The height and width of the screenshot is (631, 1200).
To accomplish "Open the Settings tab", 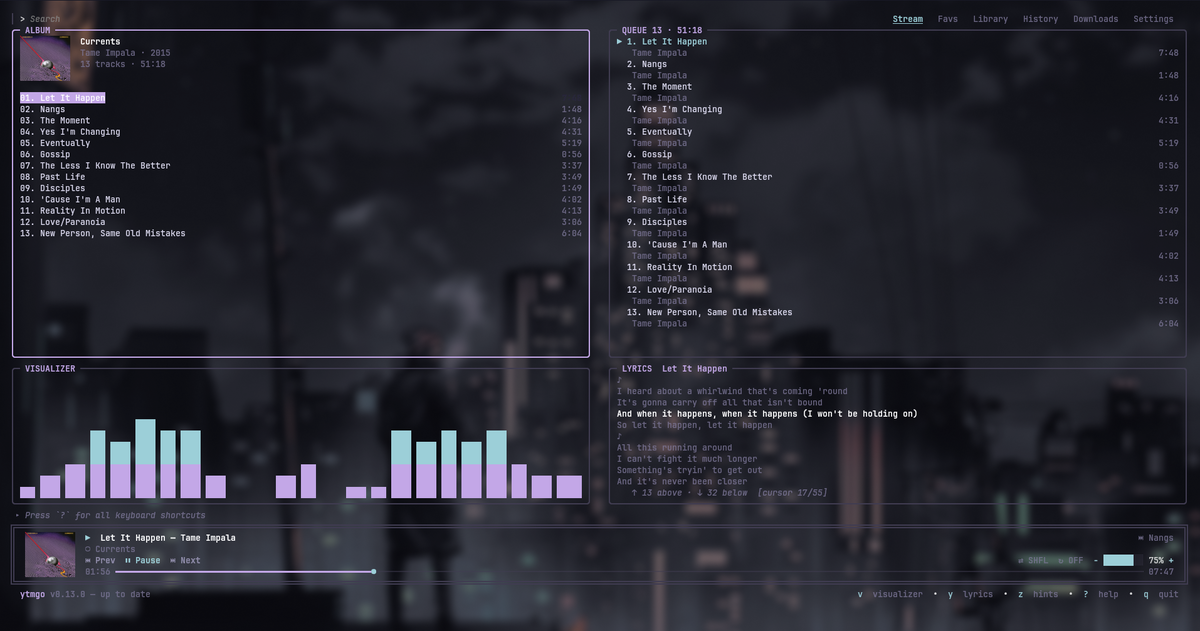I will click(x=1153, y=19).
